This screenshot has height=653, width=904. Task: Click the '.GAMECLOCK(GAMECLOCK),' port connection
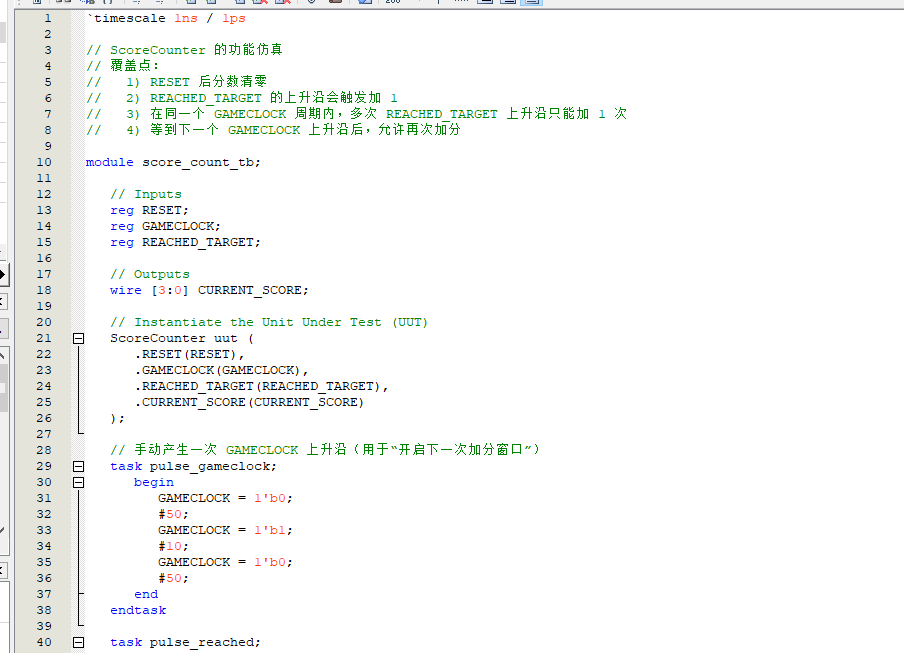(221, 371)
